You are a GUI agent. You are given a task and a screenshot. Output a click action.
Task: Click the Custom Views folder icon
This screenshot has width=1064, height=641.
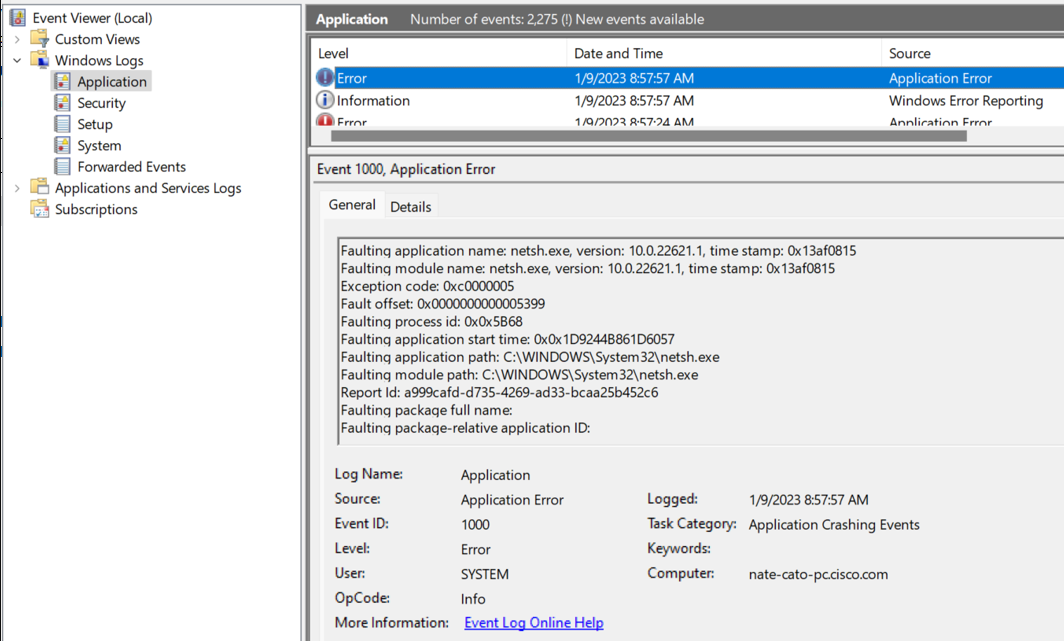click(40, 38)
